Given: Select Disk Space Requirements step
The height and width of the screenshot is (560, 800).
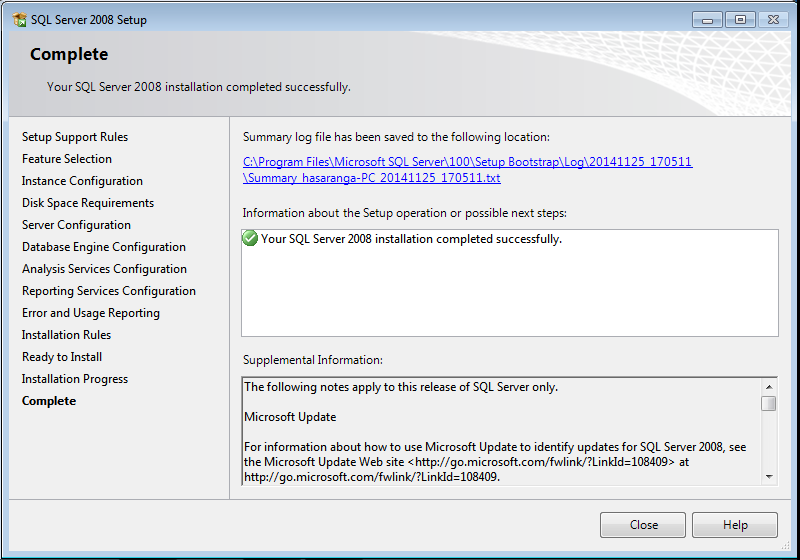Looking at the screenshot, I should pos(88,202).
